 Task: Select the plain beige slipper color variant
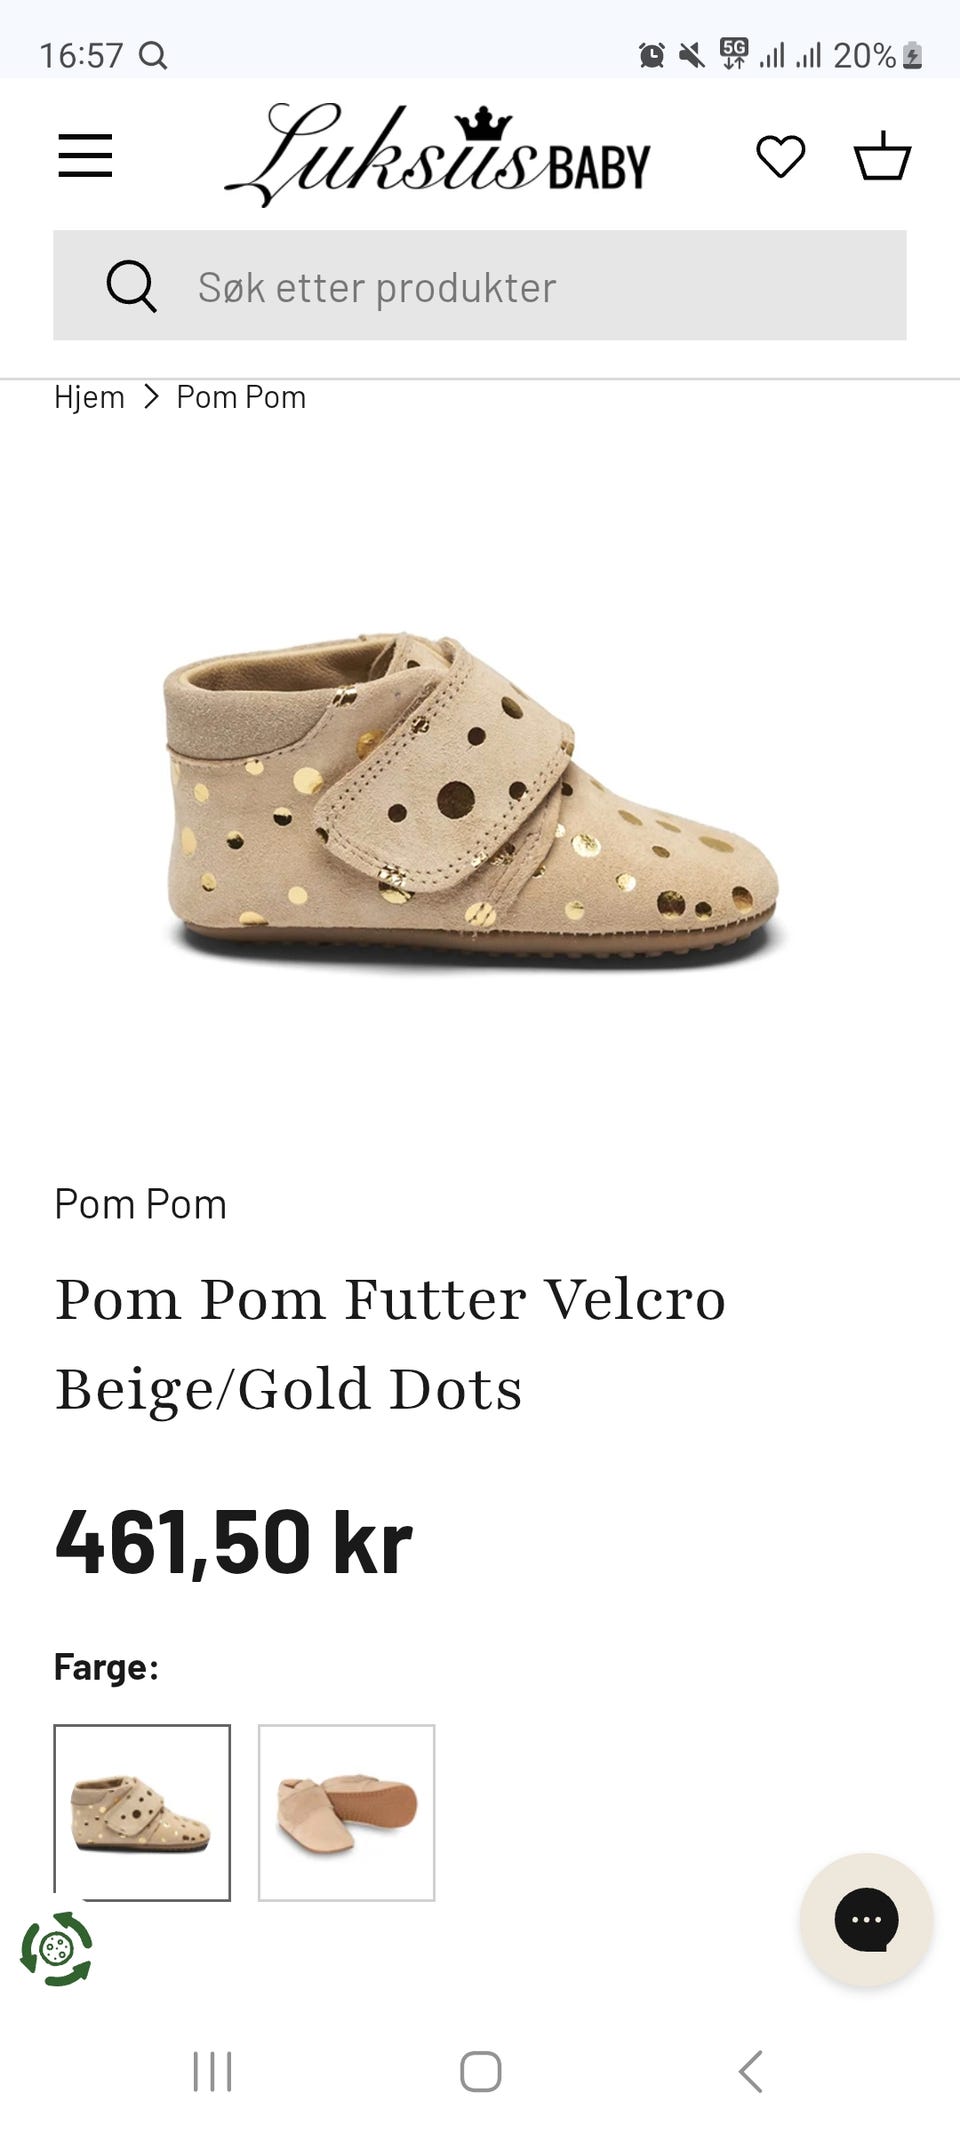point(346,1812)
